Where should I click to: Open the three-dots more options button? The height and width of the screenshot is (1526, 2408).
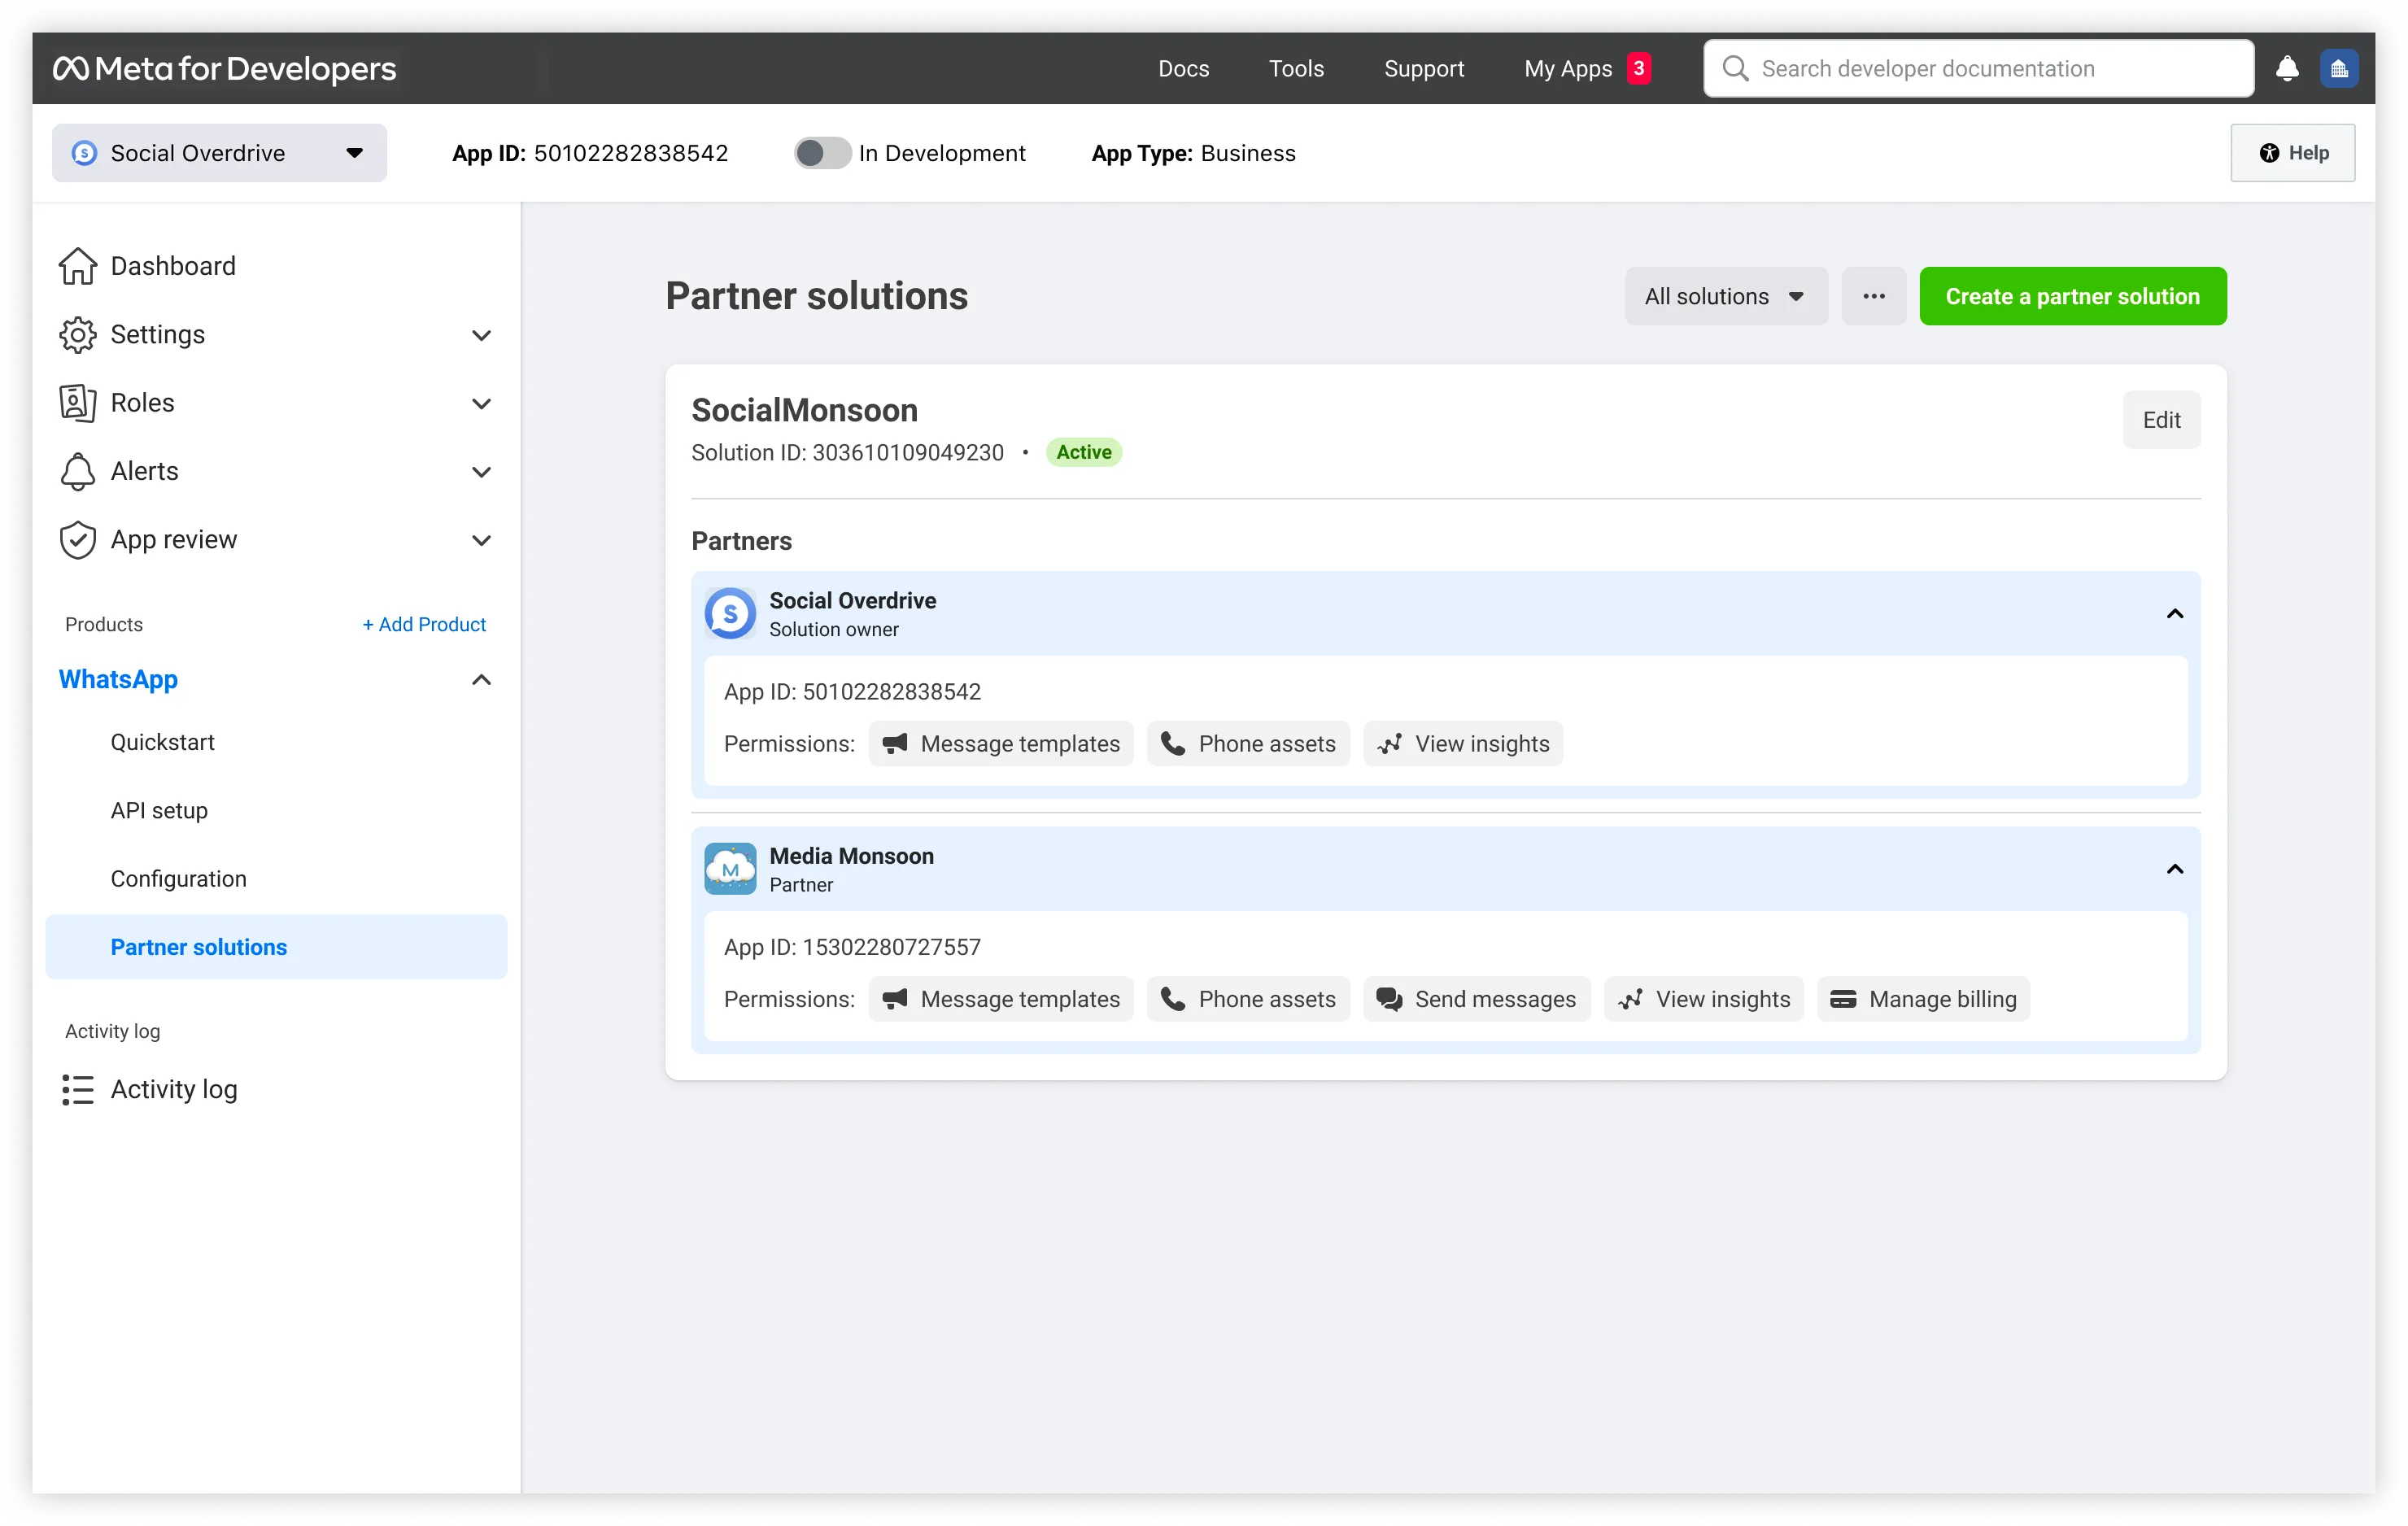(1873, 296)
